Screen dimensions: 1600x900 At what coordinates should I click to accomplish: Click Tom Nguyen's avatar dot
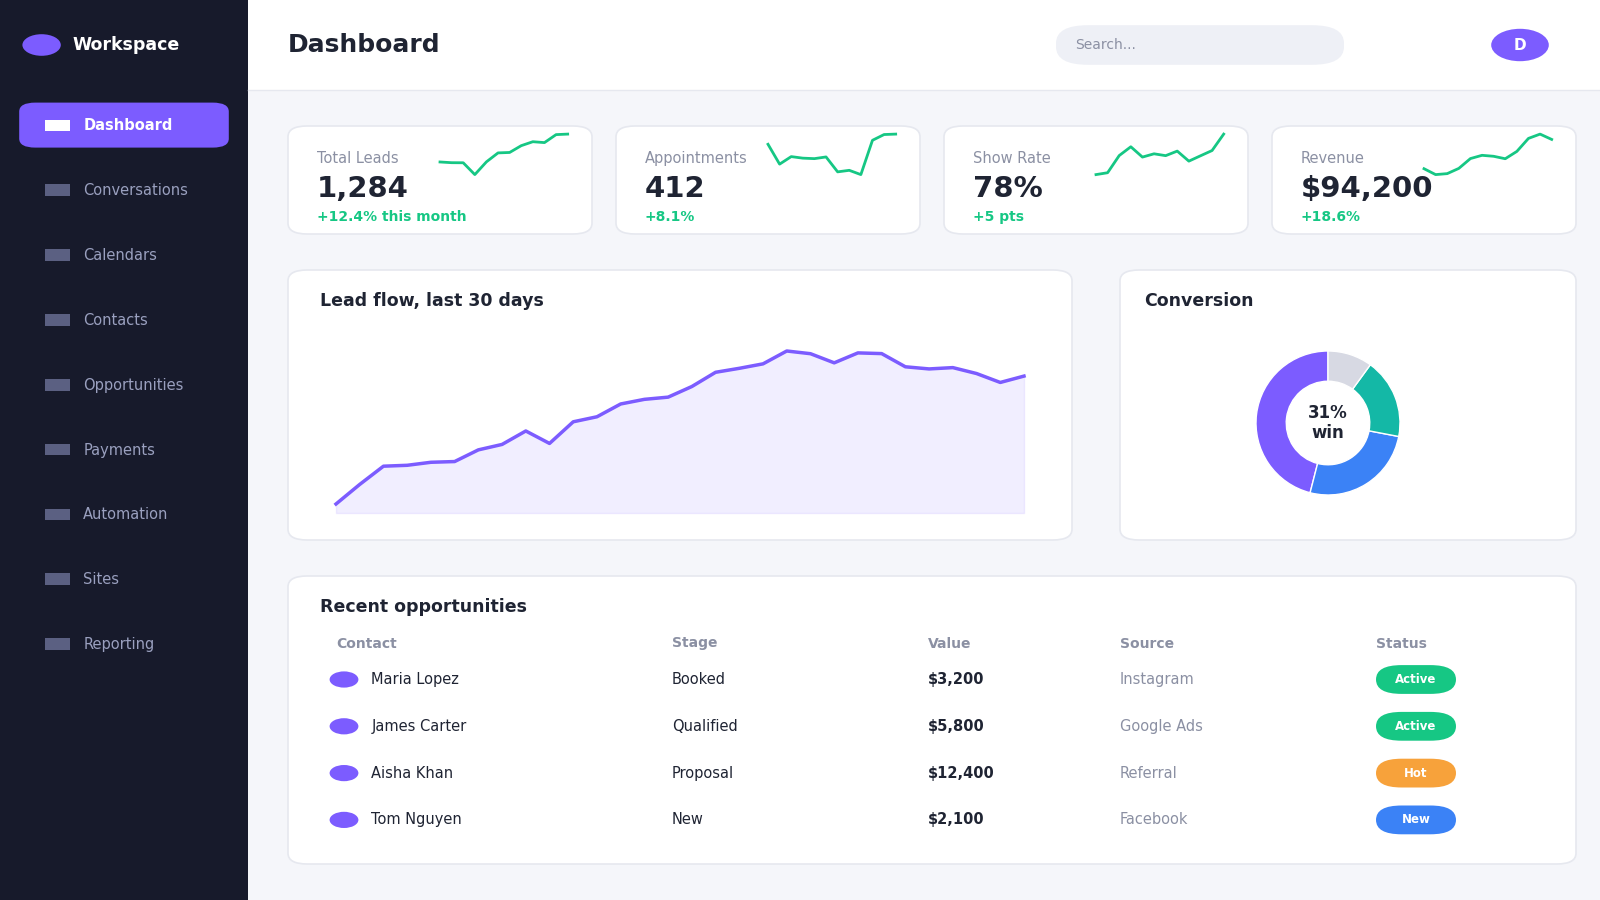pyautogui.click(x=344, y=820)
